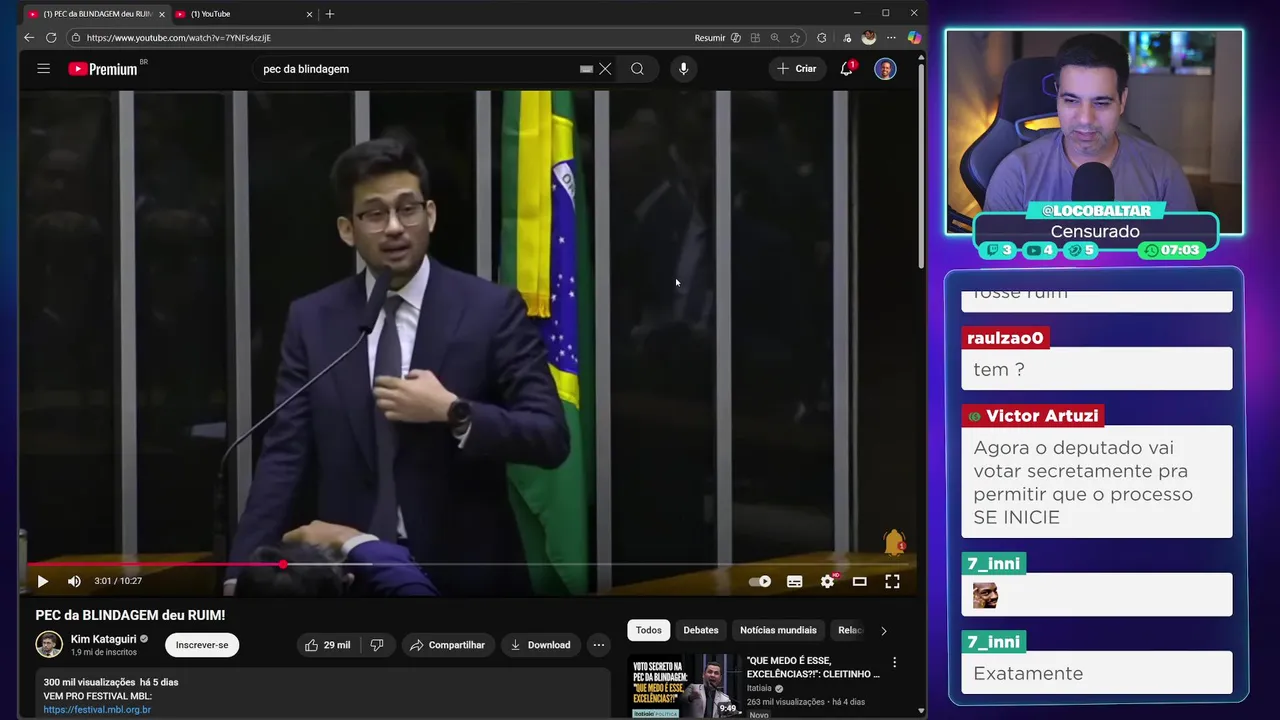Run search with the magnifier button

pyautogui.click(x=637, y=69)
